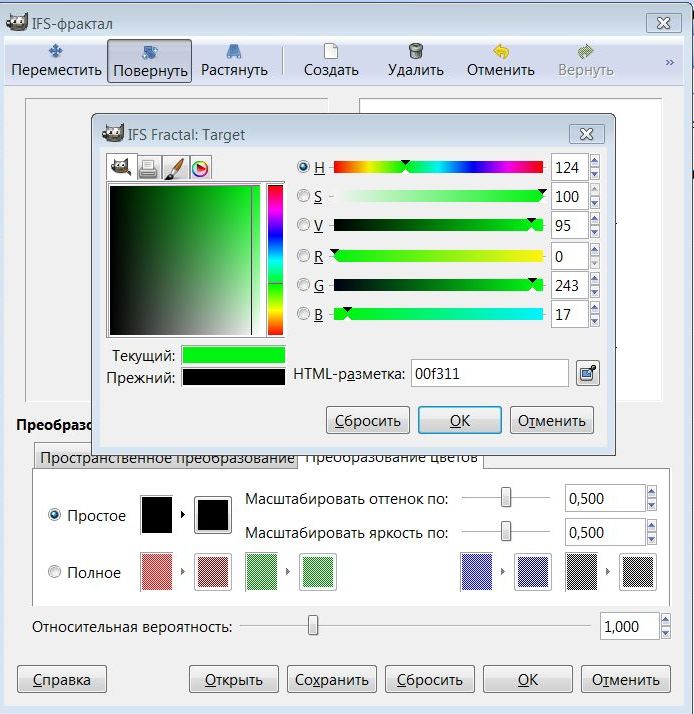Click the scale hue (оттенок) slider

click(506, 497)
